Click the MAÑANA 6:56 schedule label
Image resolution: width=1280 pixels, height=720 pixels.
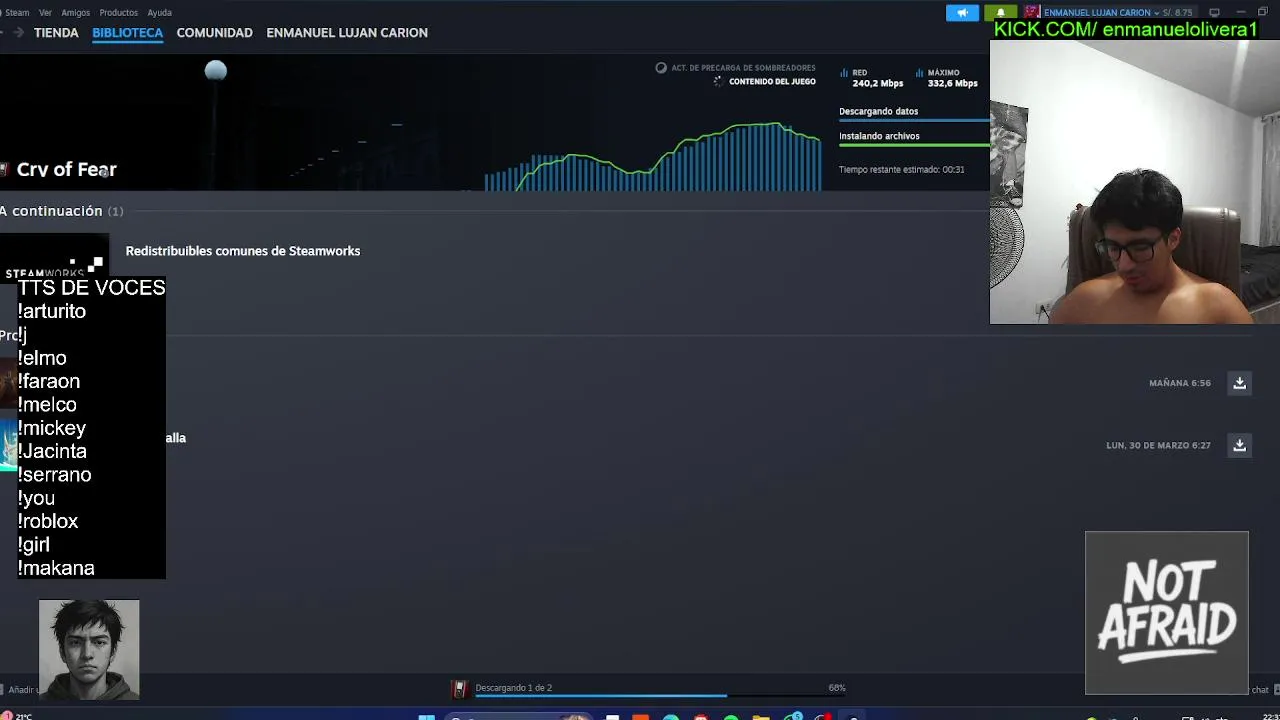(x=1179, y=383)
